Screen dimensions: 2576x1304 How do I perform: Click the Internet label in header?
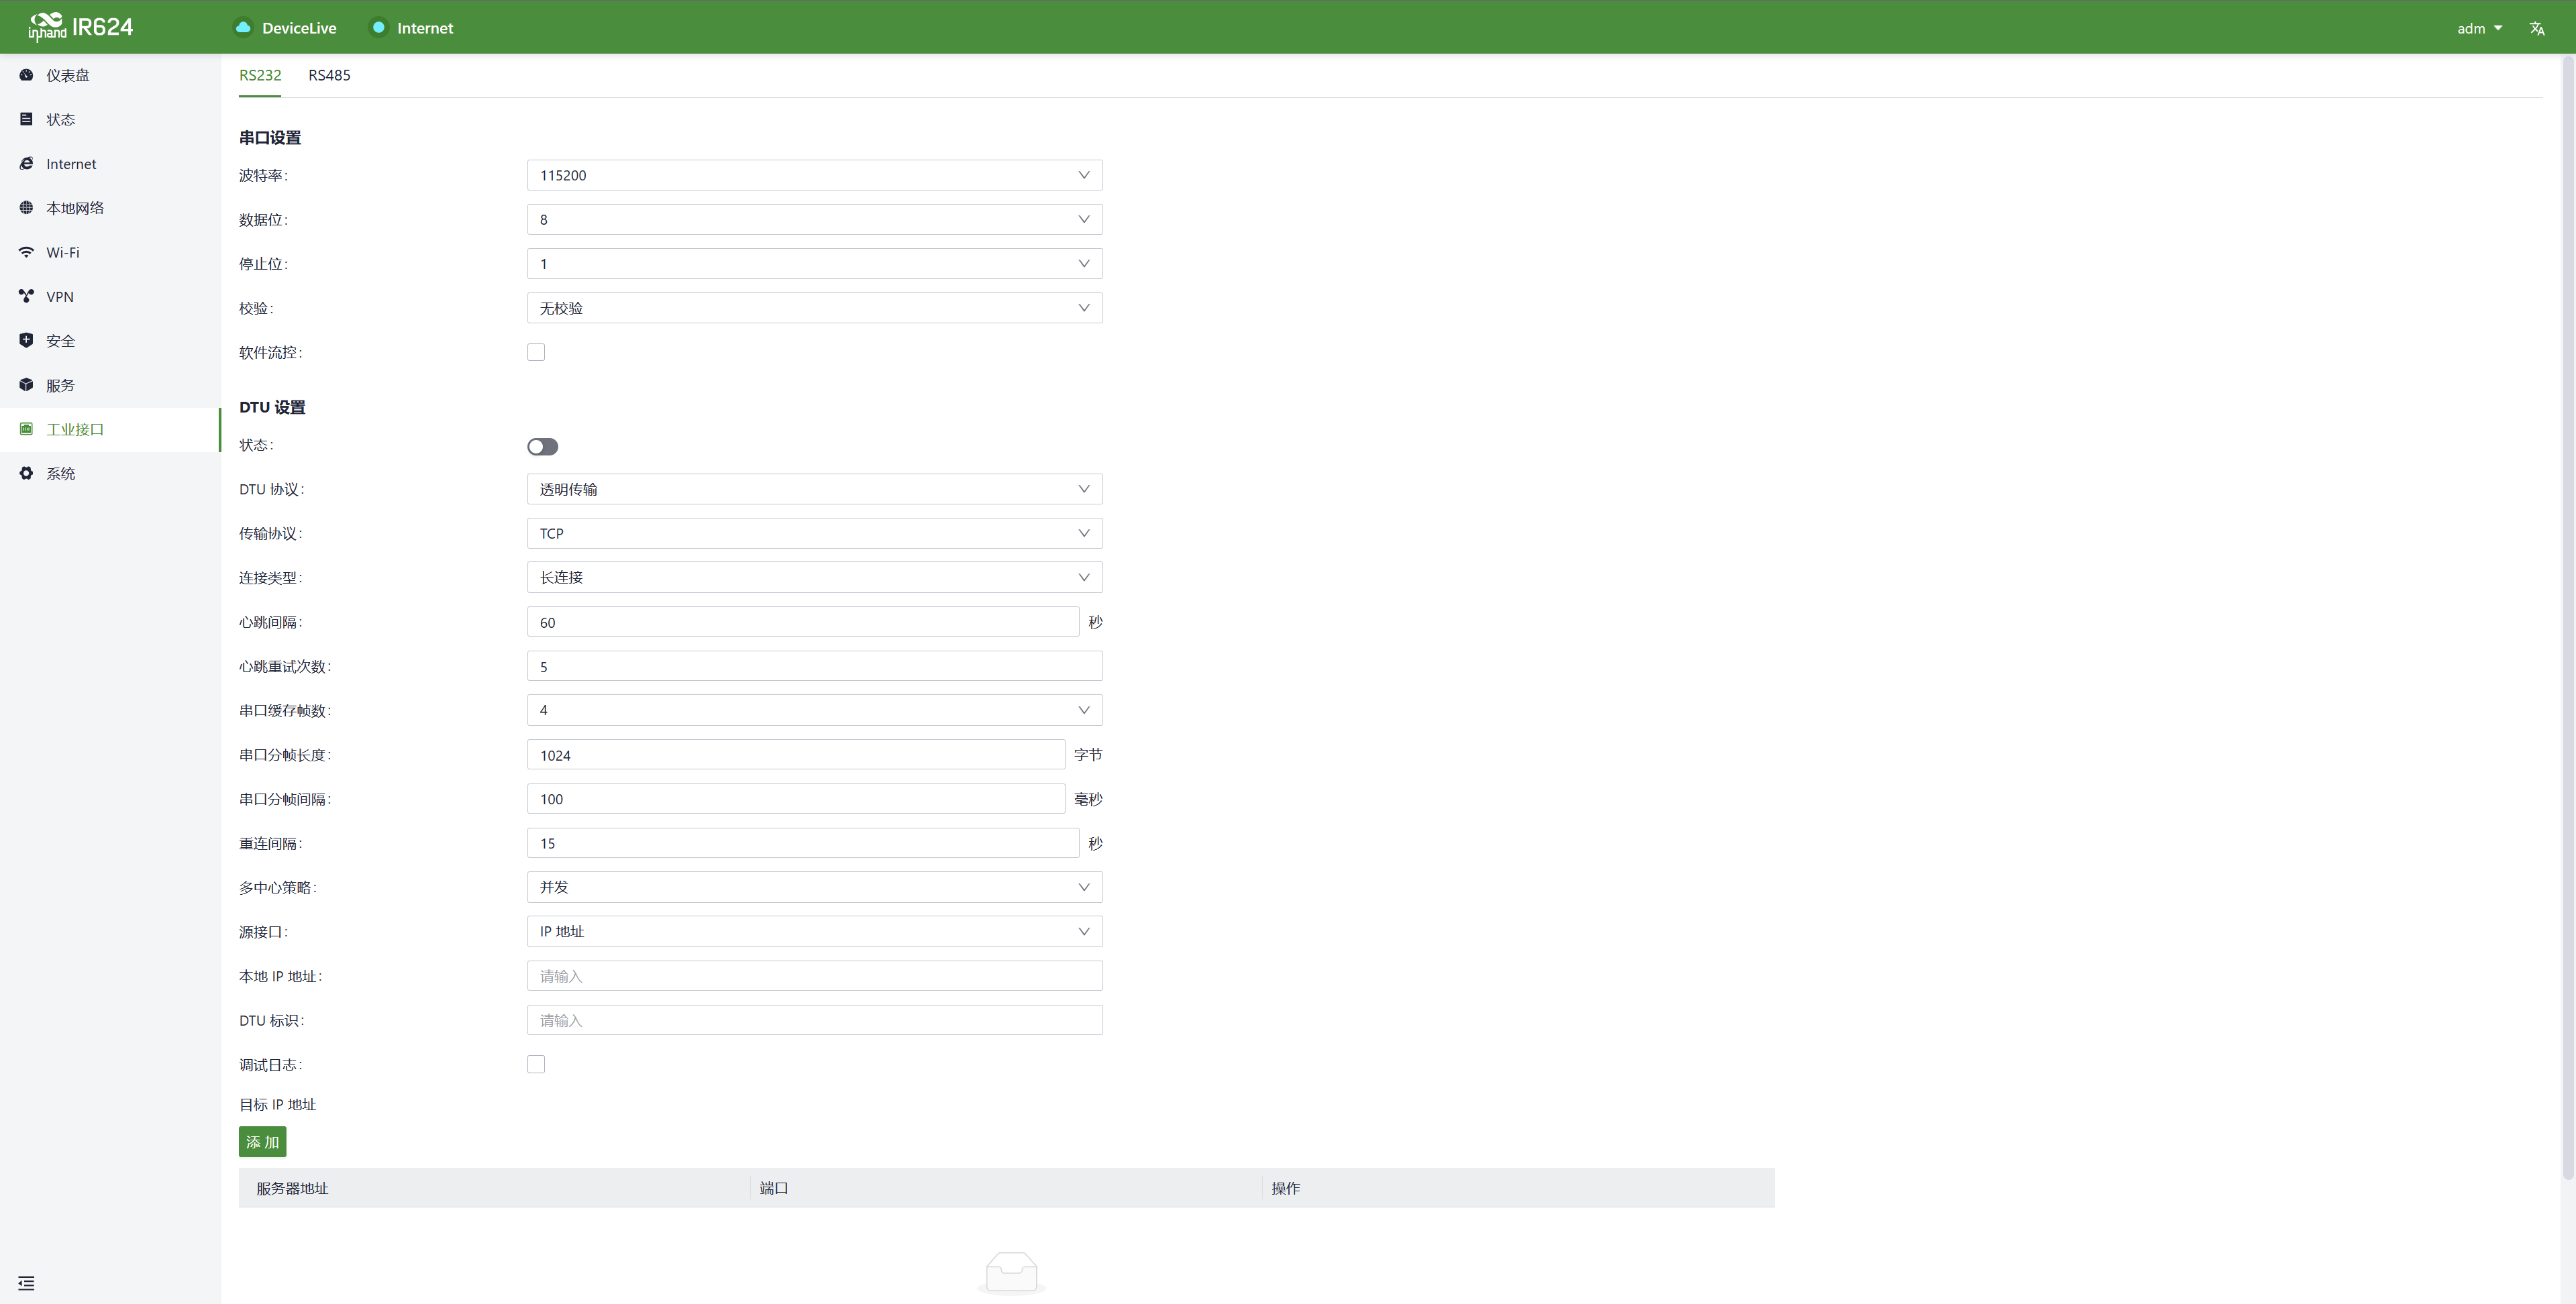(425, 28)
